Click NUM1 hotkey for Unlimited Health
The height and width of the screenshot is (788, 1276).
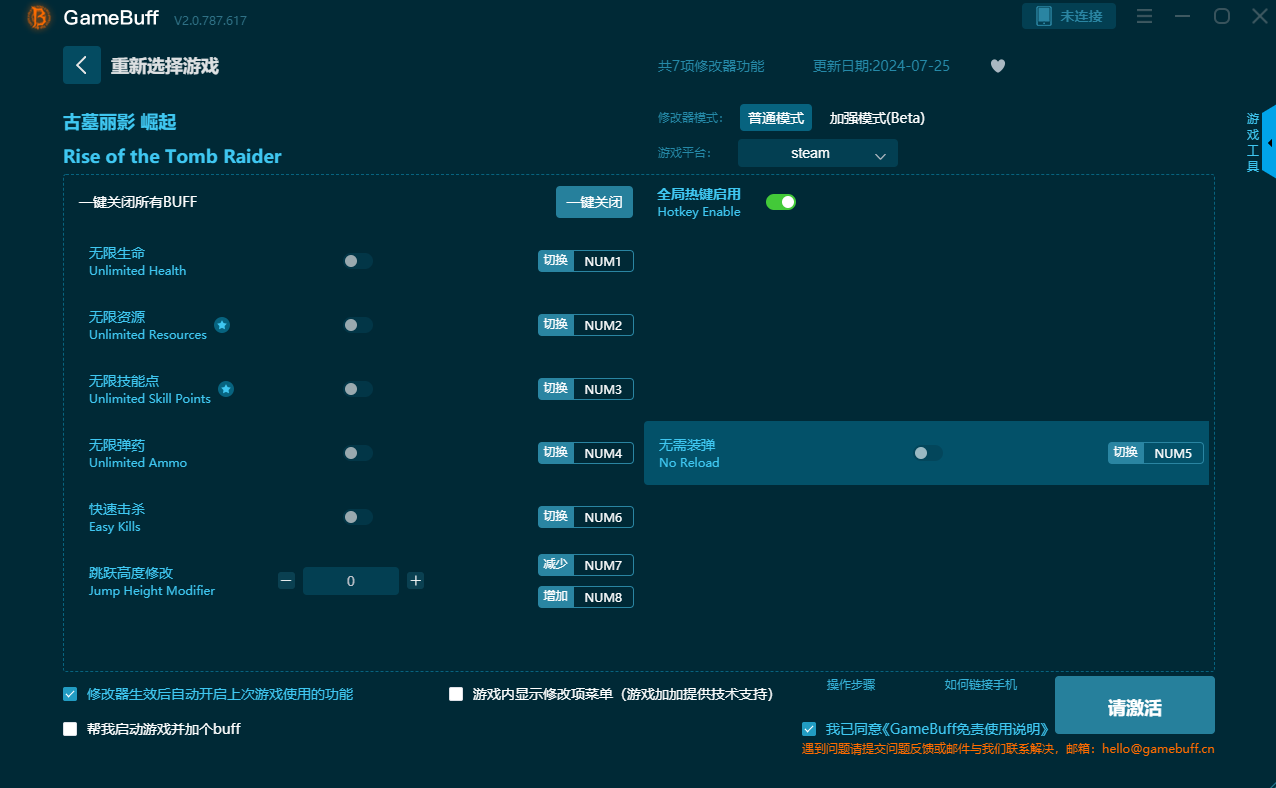(x=603, y=261)
